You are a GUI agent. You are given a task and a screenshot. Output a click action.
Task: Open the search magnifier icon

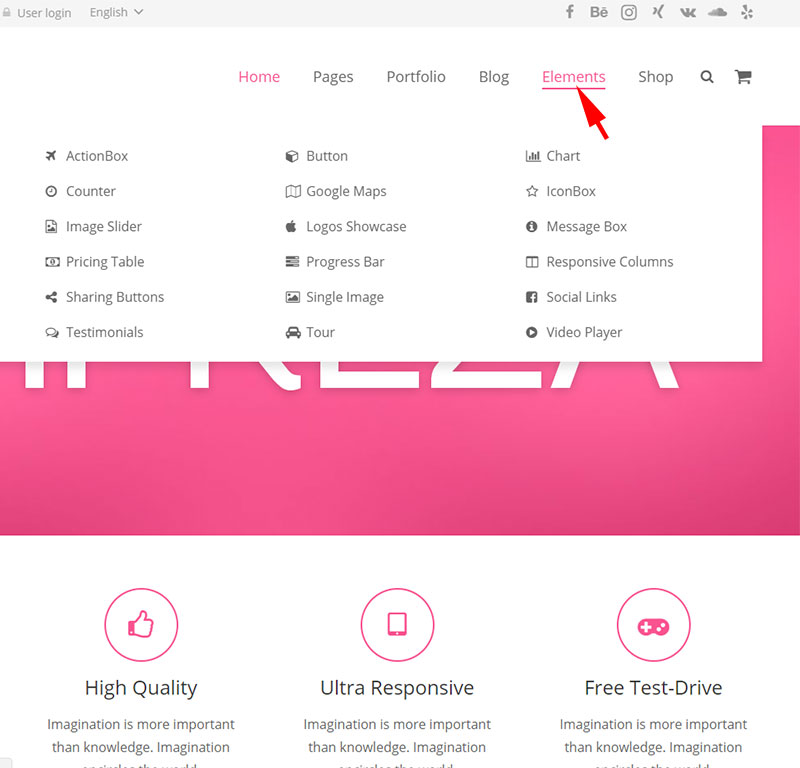click(x=707, y=77)
